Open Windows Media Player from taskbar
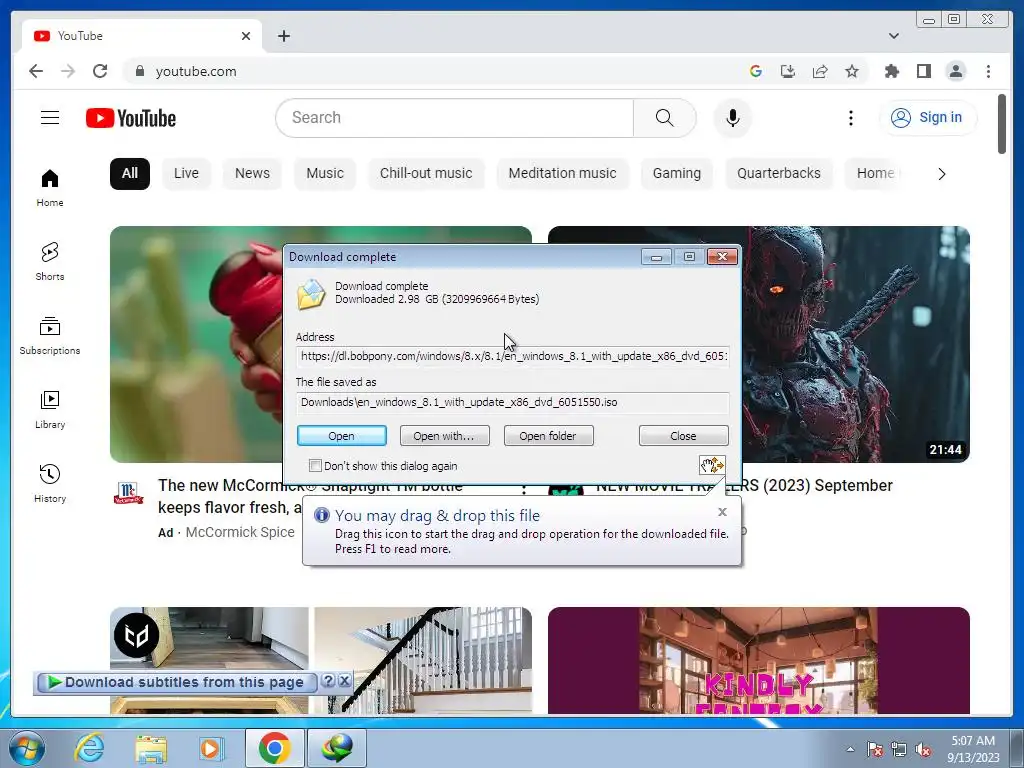The image size is (1024, 768). click(212, 748)
